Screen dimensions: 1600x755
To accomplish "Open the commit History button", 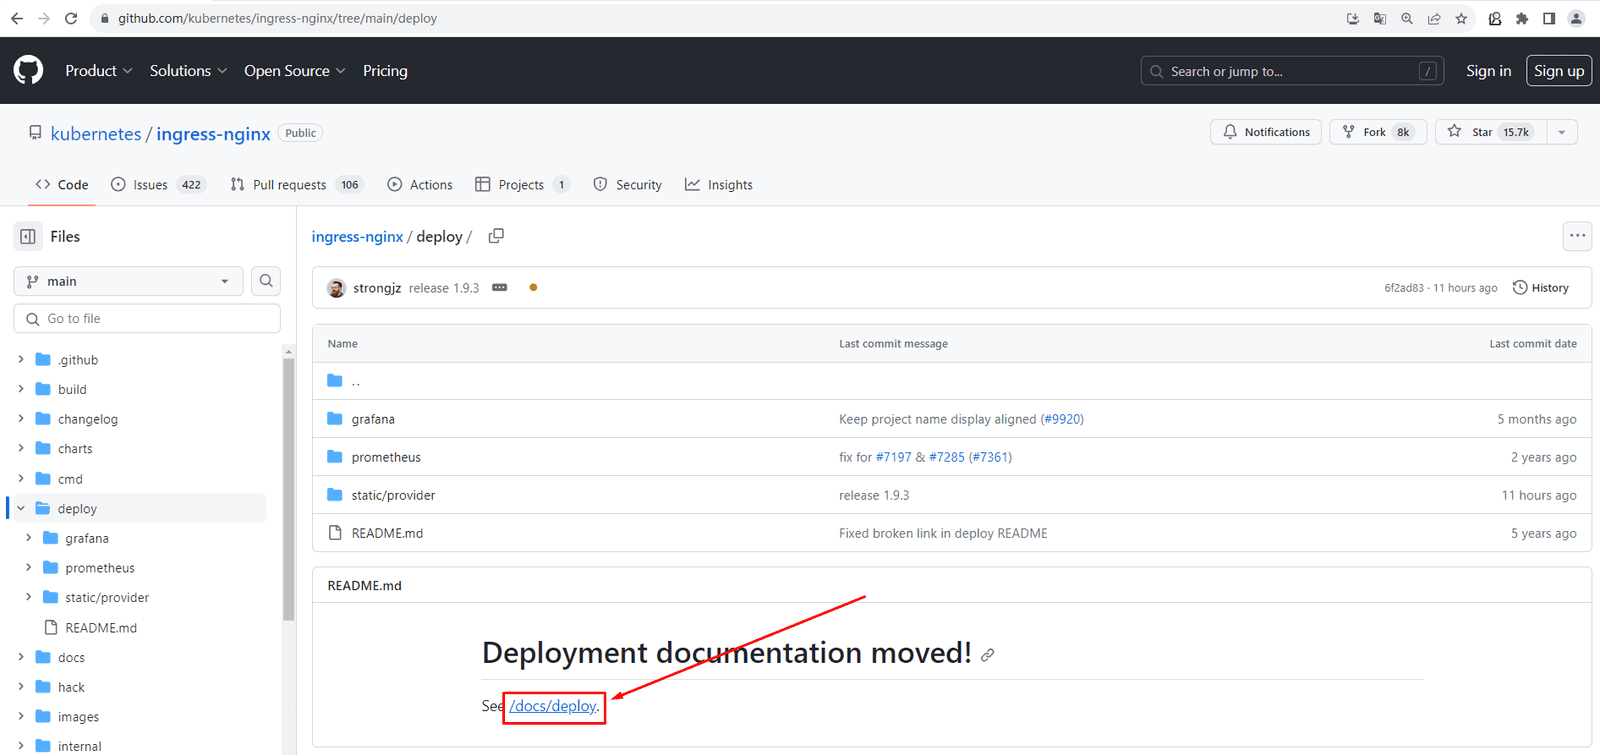I will (1541, 288).
